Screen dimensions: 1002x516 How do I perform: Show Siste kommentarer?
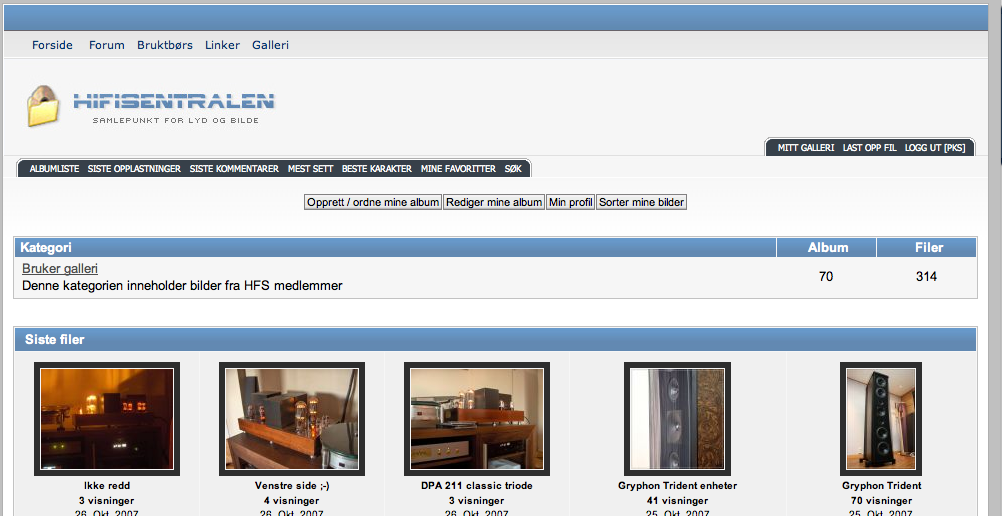coord(234,169)
